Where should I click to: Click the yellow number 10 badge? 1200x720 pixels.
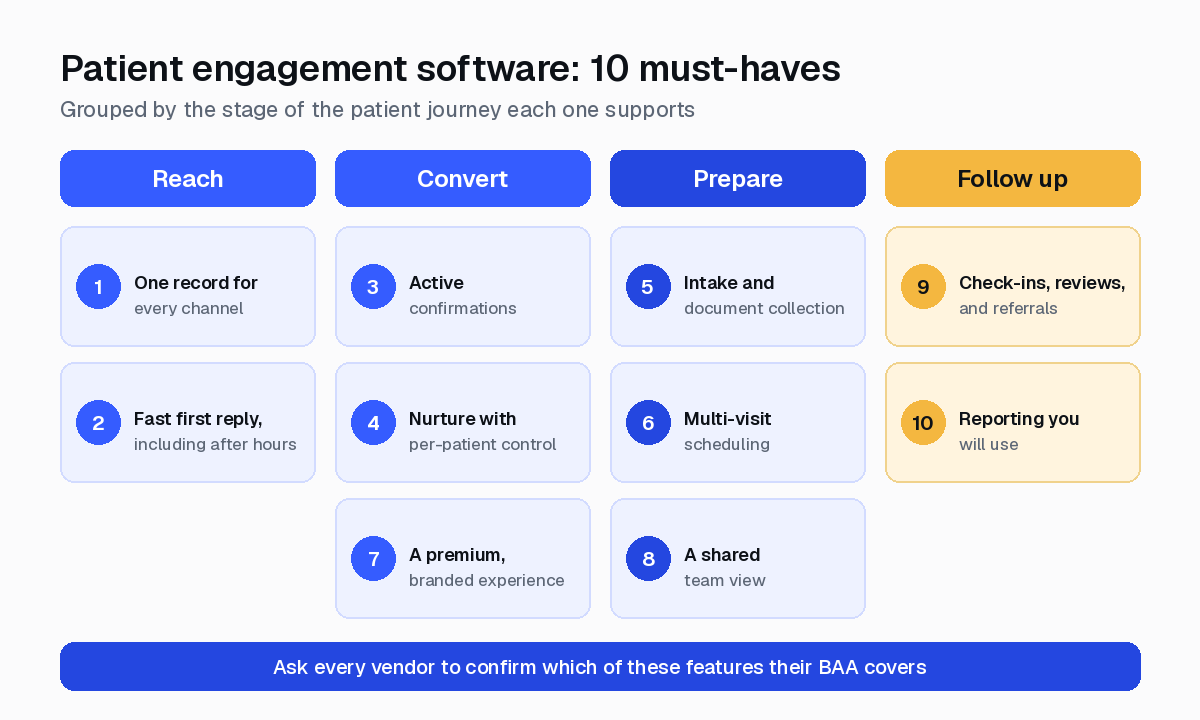[923, 423]
